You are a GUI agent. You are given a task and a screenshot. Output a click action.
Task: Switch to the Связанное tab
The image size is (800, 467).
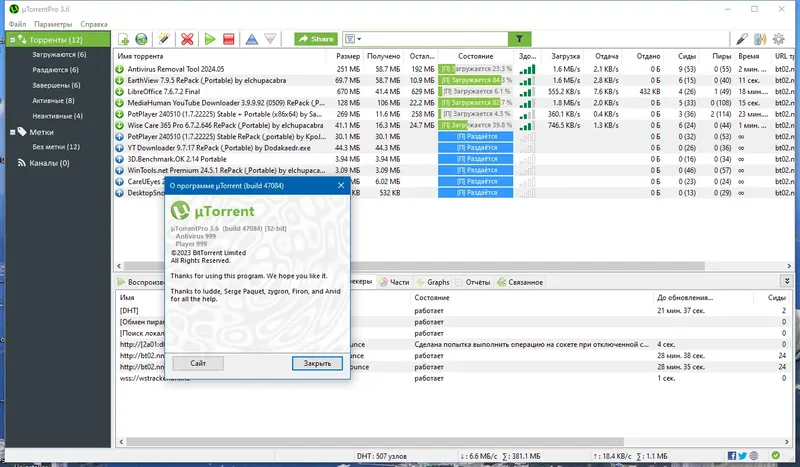click(520, 282)
